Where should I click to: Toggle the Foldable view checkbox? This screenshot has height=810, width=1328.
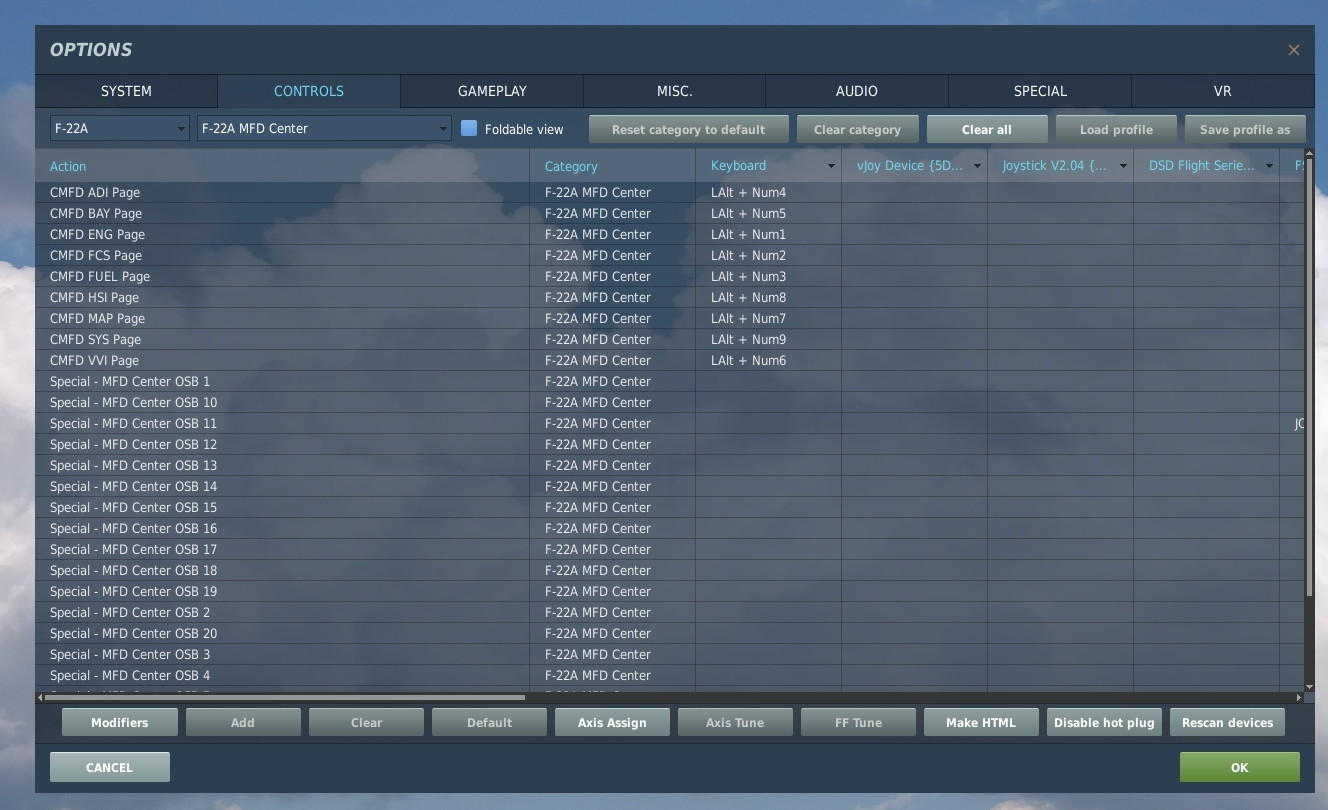point(469,128)
